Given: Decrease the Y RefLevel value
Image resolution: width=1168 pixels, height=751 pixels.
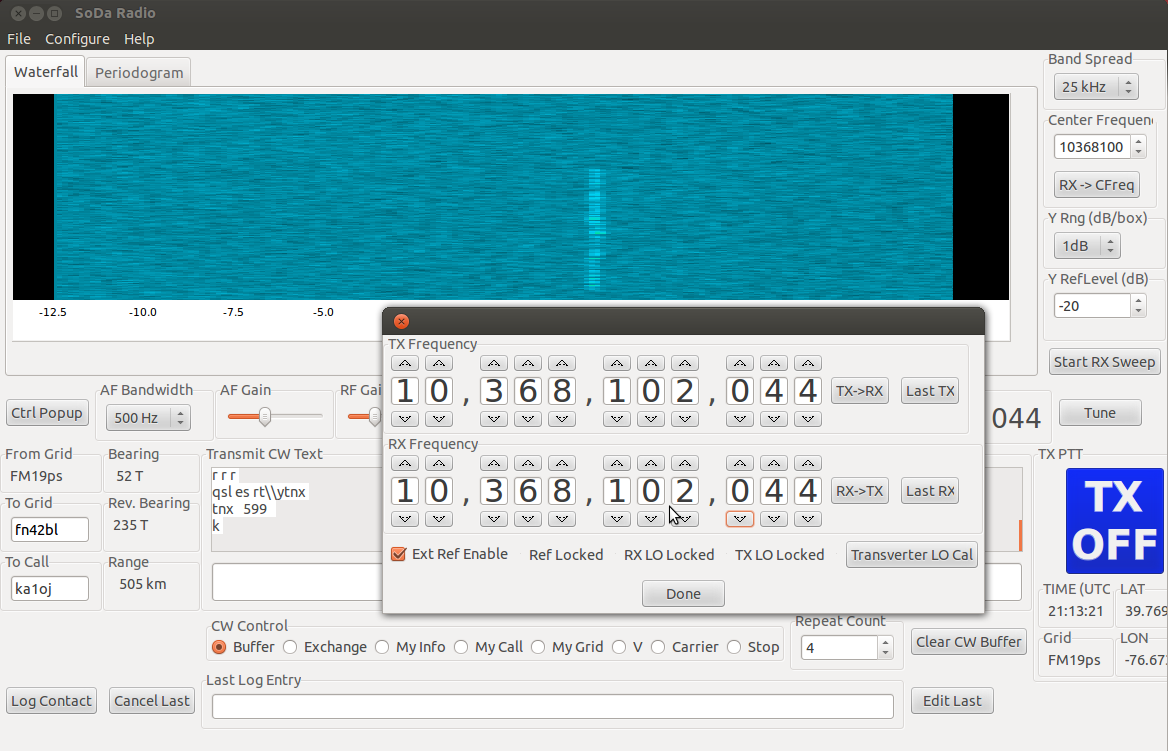Looking at the screenshot, I should click(x=1136, y=311).
